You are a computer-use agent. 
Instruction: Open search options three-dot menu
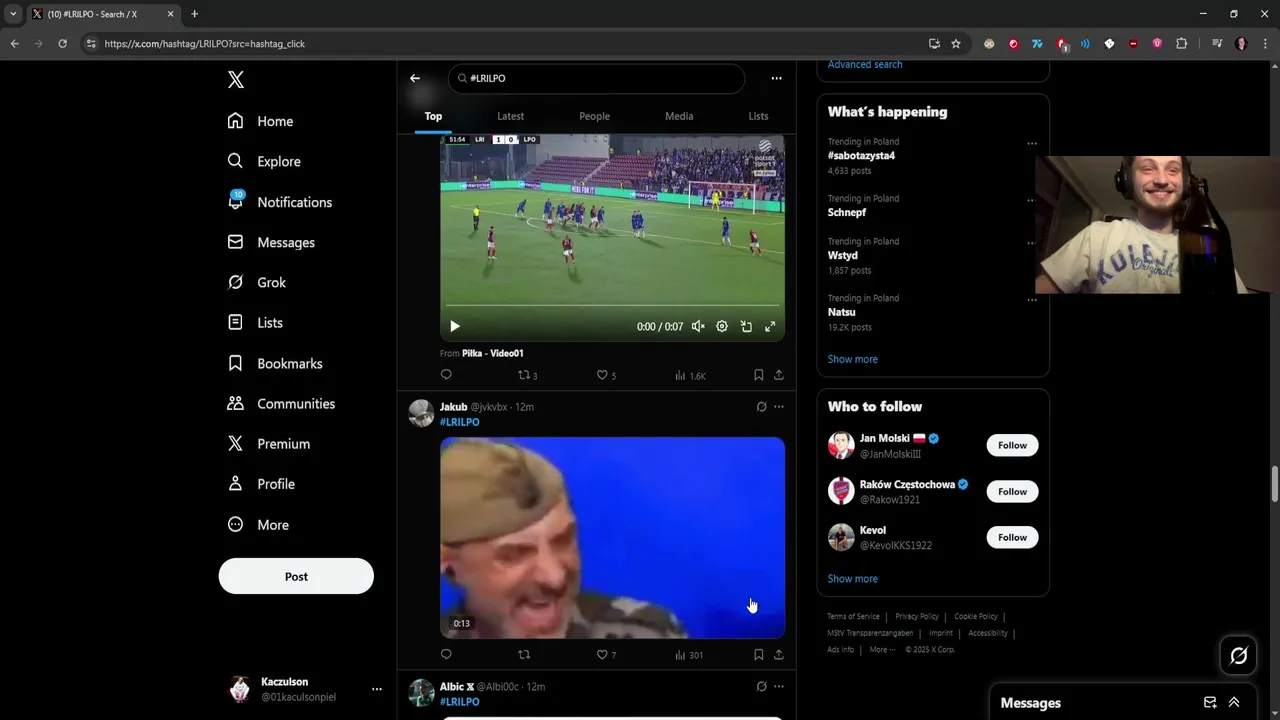[776, 78]
